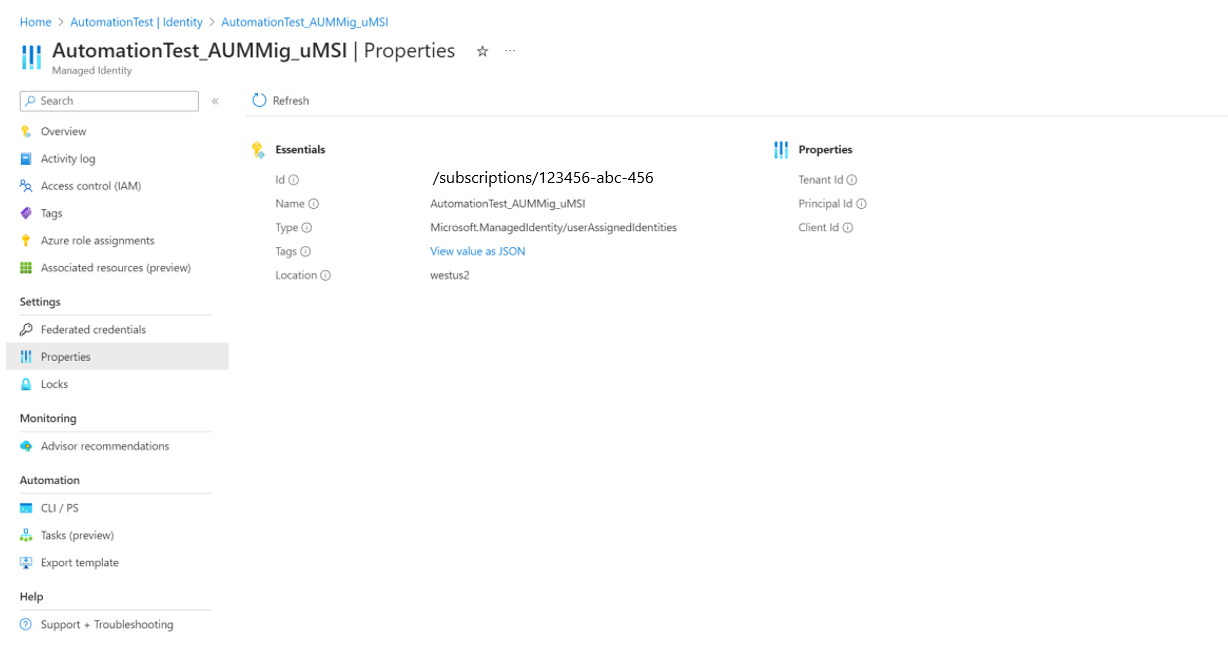The width and height of the screenshot is (1228, 651).
Task: Click the Azure role assignments key icon
Action: pyautogui.click(x=26, y=241)
